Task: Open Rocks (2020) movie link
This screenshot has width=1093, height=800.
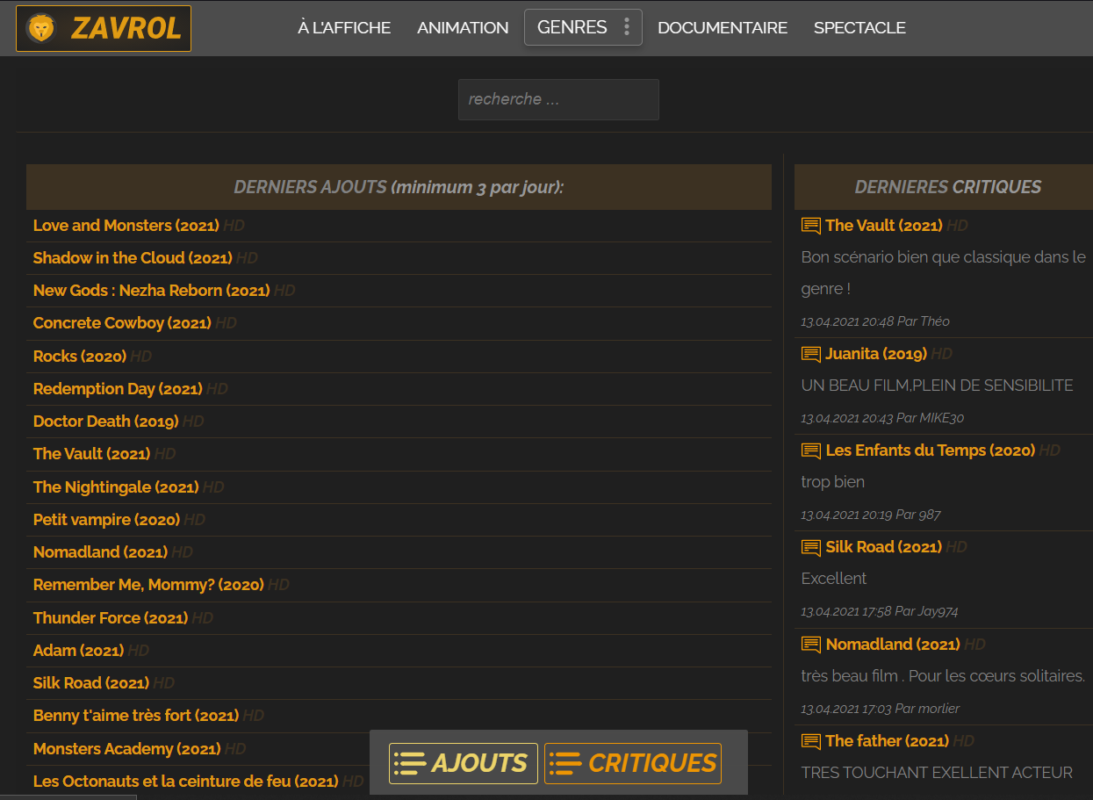Action: (79, 356)
